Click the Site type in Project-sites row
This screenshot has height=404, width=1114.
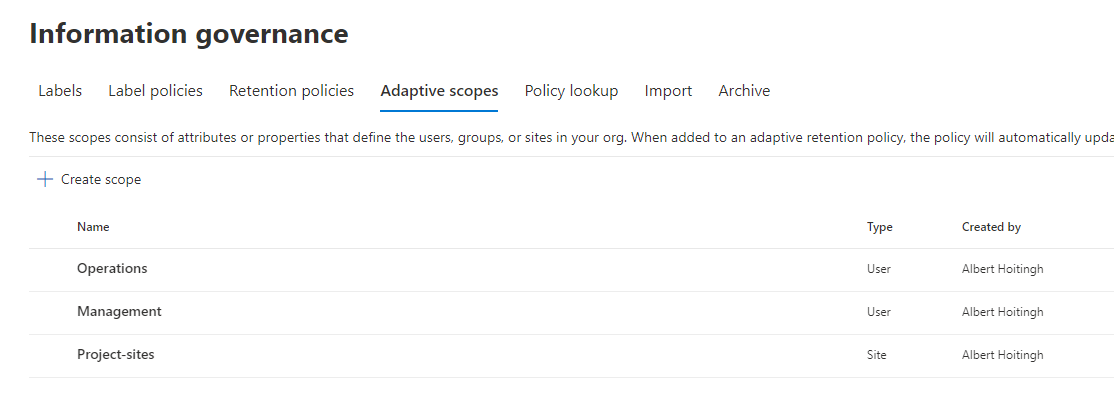coord(876,355)
